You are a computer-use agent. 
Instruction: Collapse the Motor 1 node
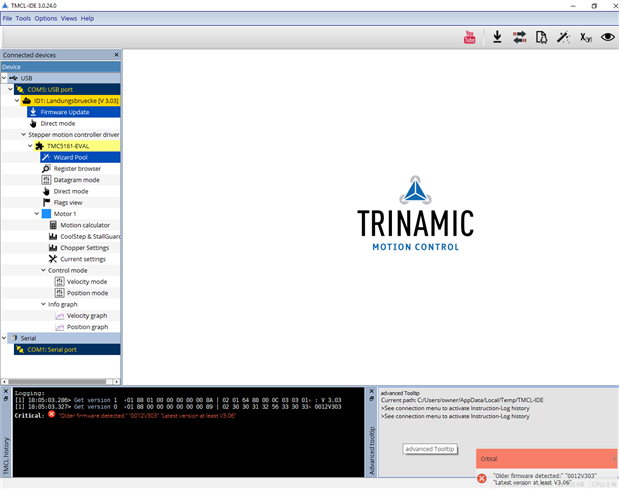click(37, 214)
